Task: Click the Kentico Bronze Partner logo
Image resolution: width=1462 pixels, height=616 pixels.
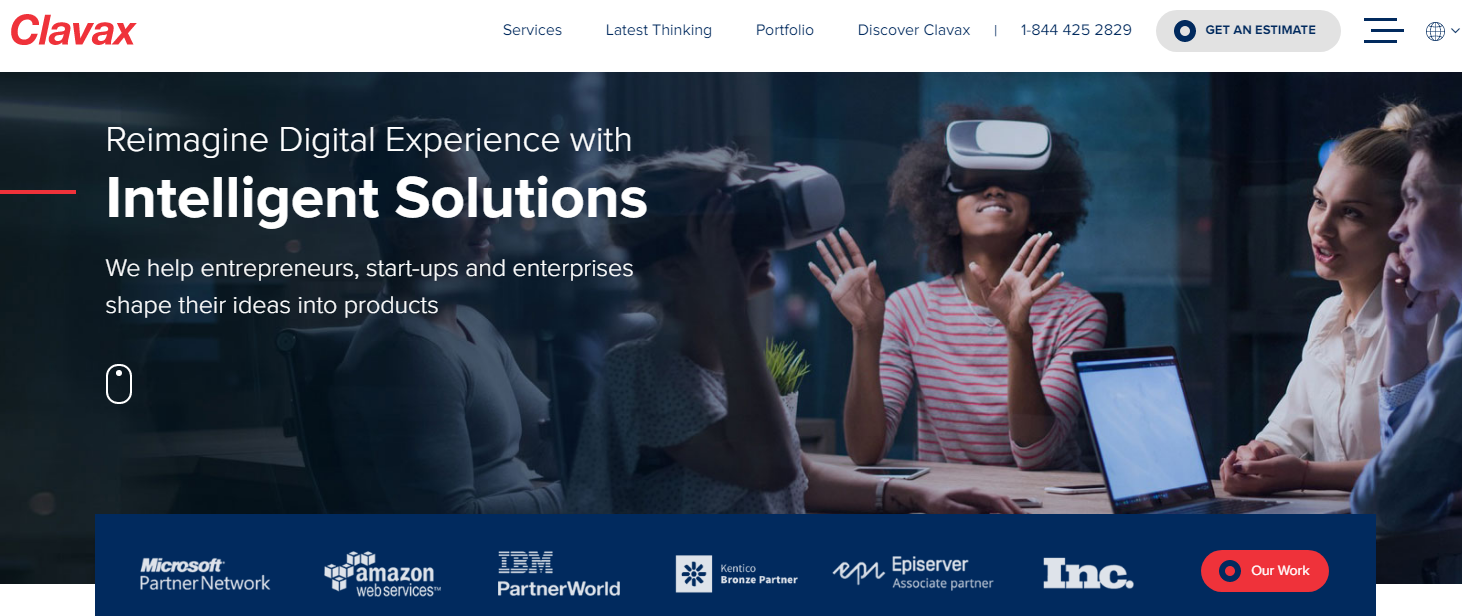Action: [737, 574]
